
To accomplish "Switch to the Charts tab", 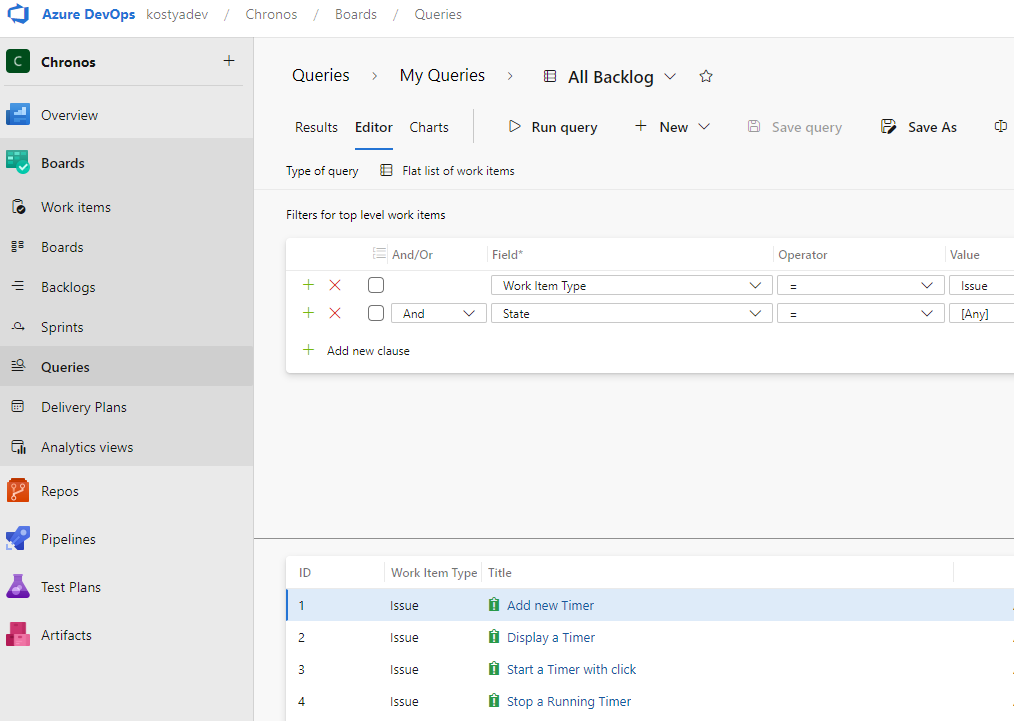I will [x=429, y=127].
